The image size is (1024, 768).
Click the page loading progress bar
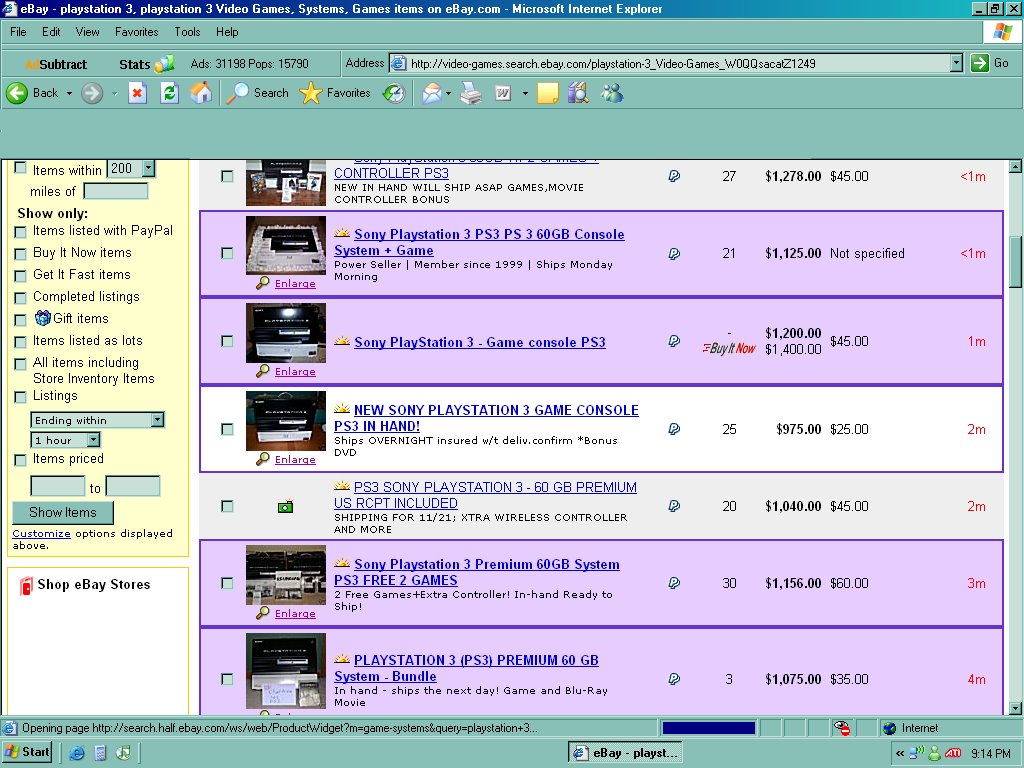(x=709, y=728)
